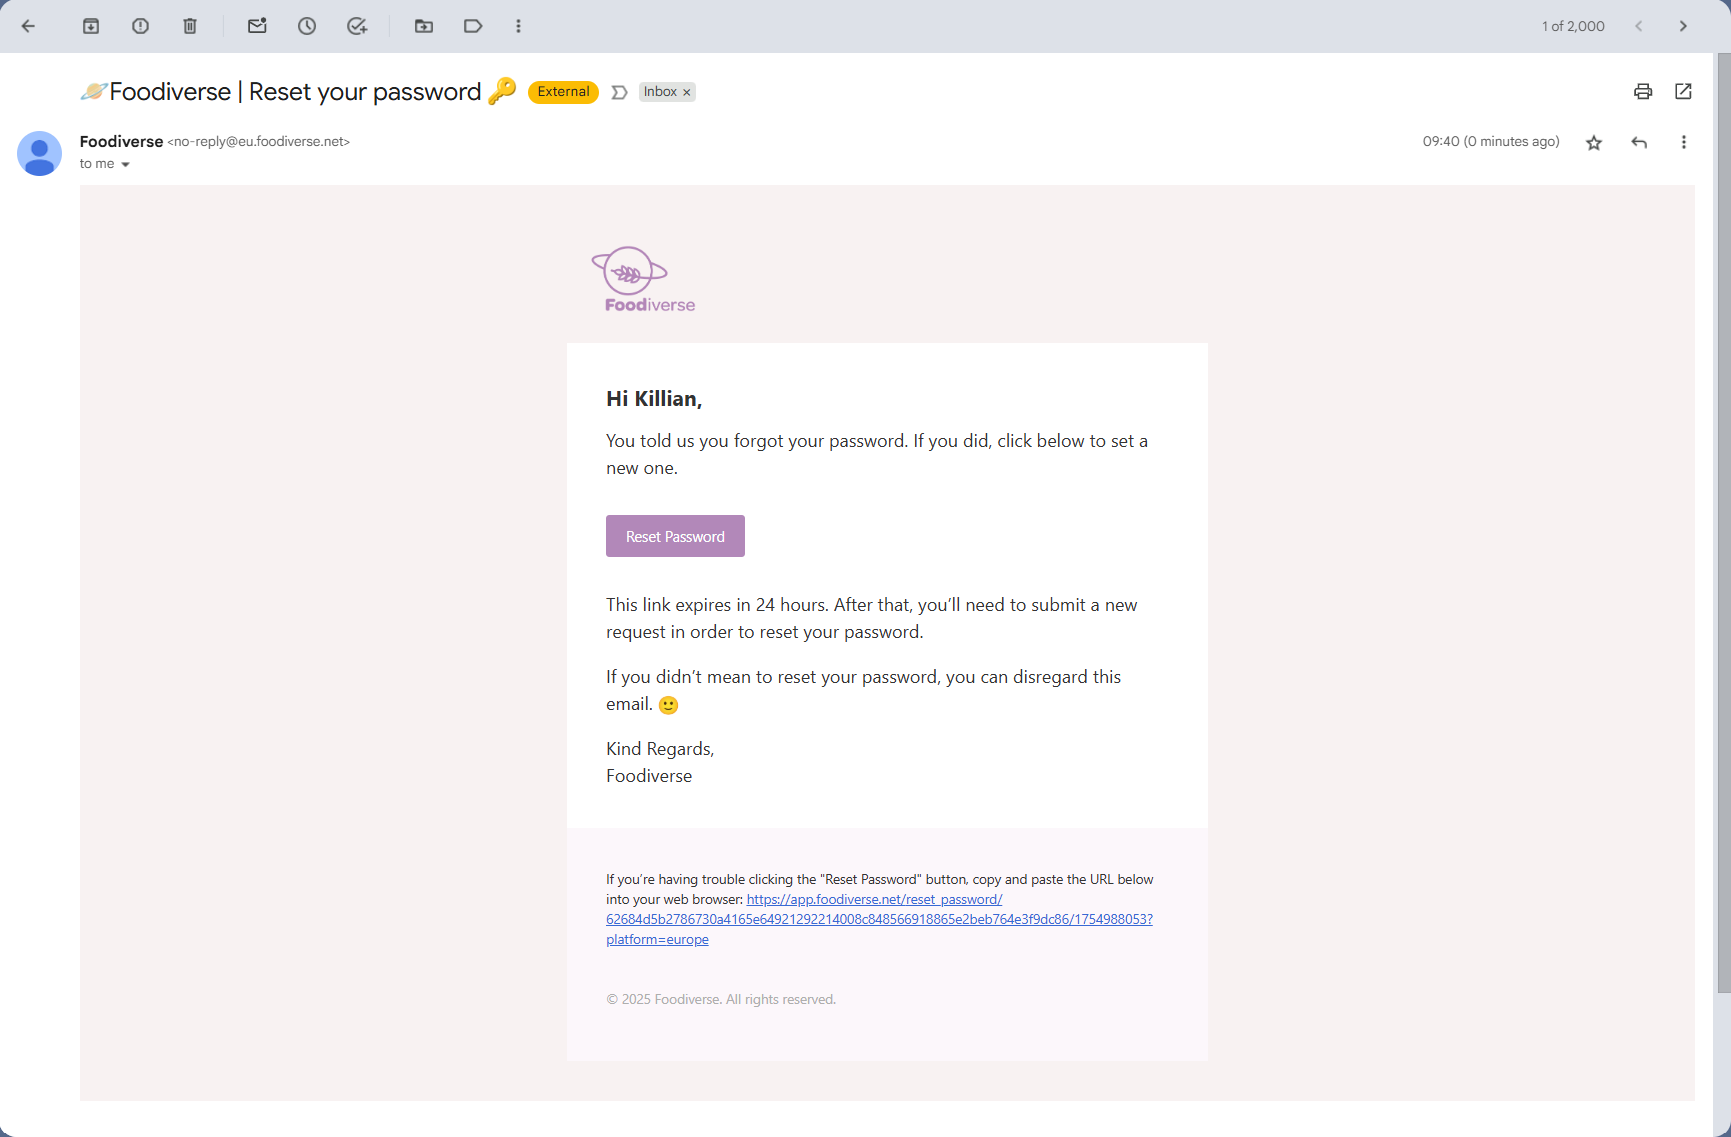The height and width of the screenshot is (1137, 1731).
Task: Print this email
Action: pyautogui.click(x=1643, y=92)
